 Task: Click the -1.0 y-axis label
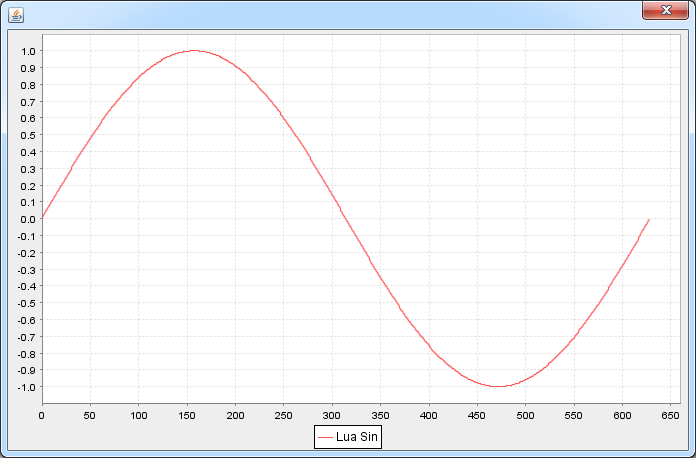(26, 387)
